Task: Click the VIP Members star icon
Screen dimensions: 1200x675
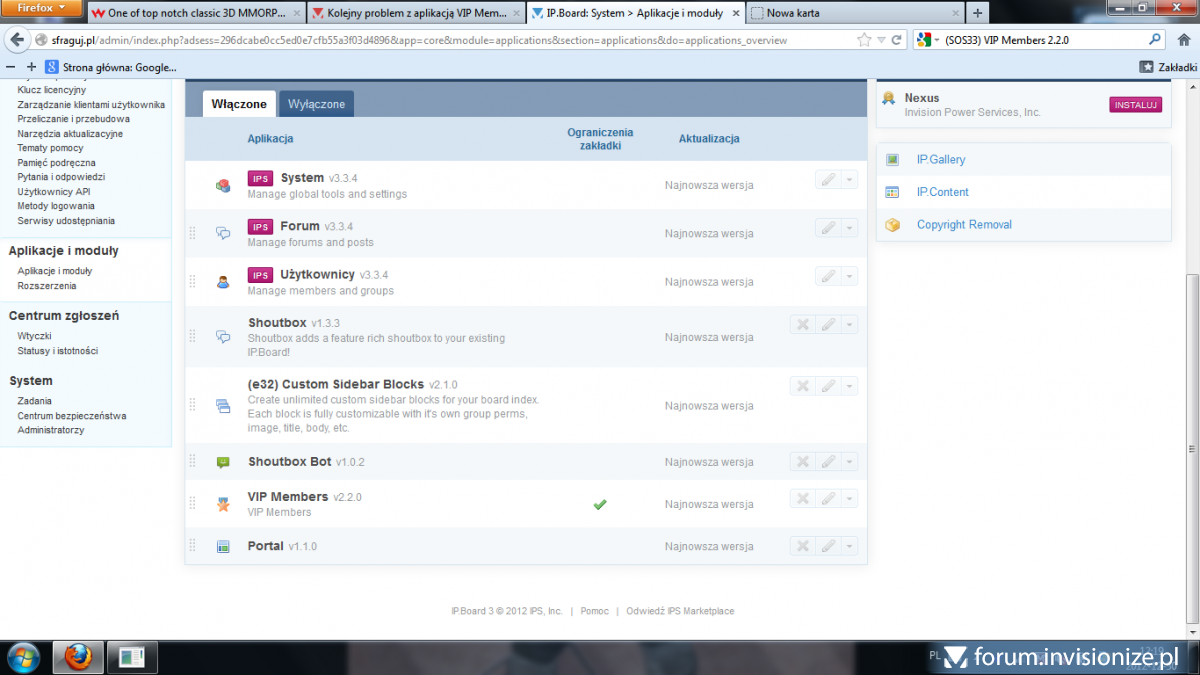Action: pos(223,505)
